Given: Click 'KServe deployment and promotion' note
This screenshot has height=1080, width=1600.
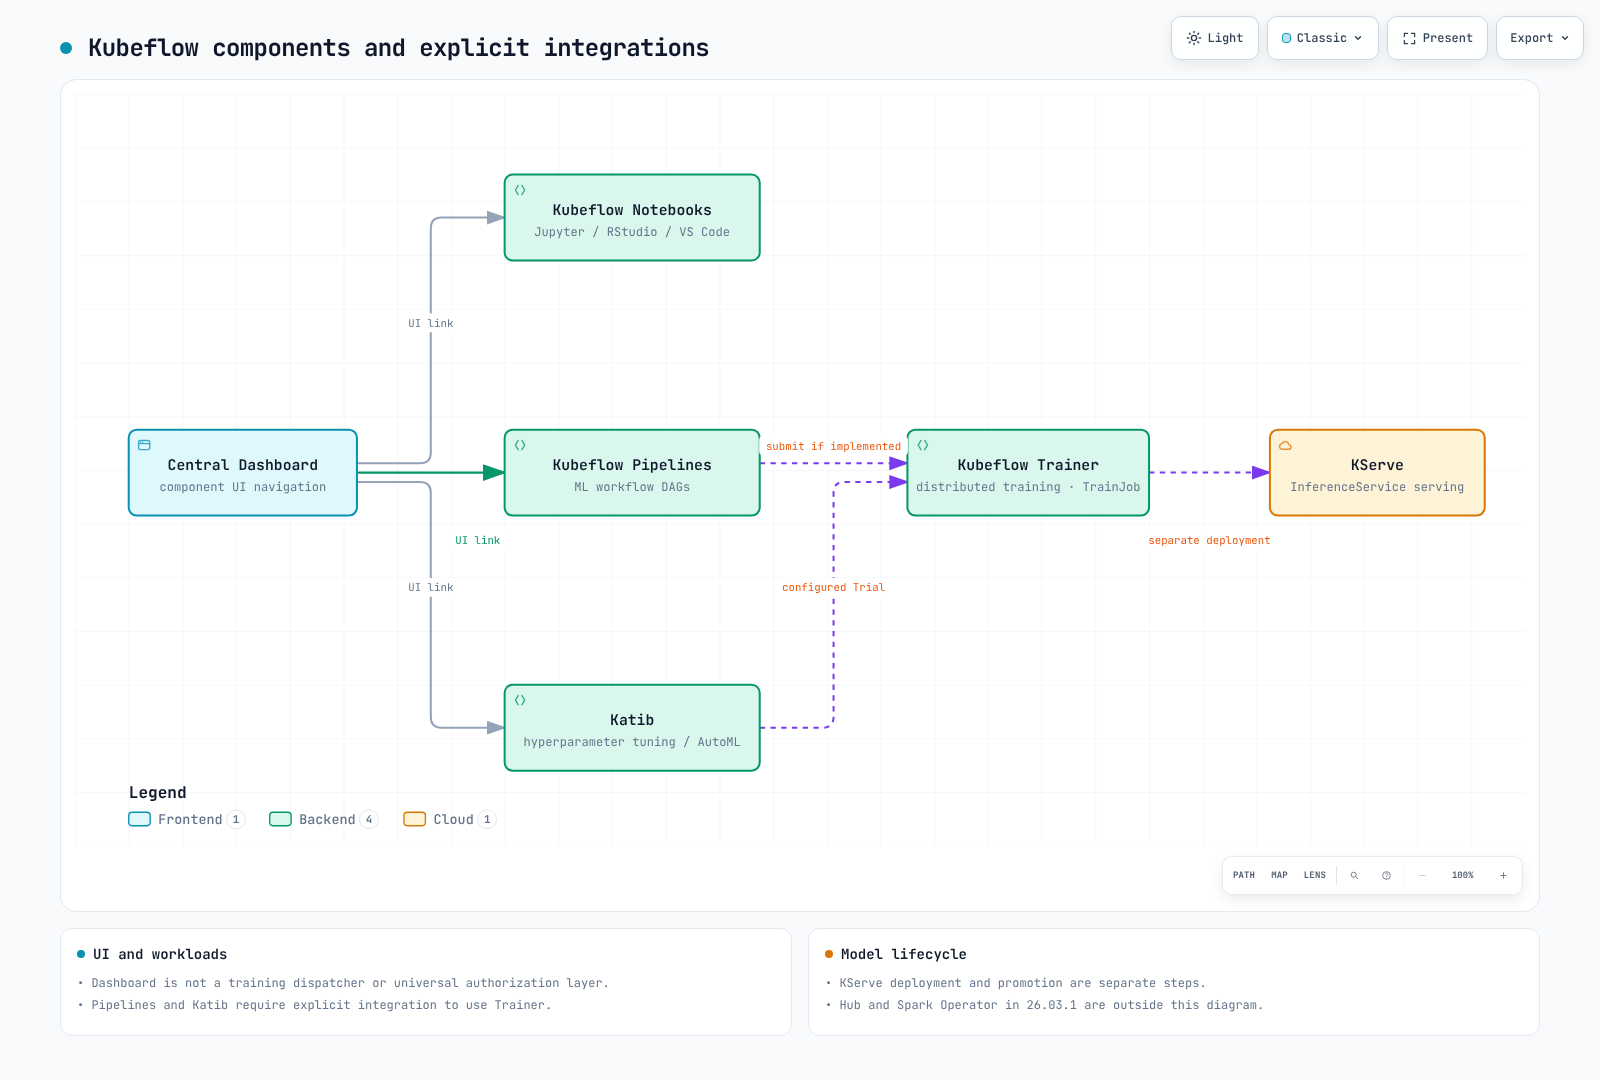Looking at the screenshot, I should click(x=1022, y=983).
